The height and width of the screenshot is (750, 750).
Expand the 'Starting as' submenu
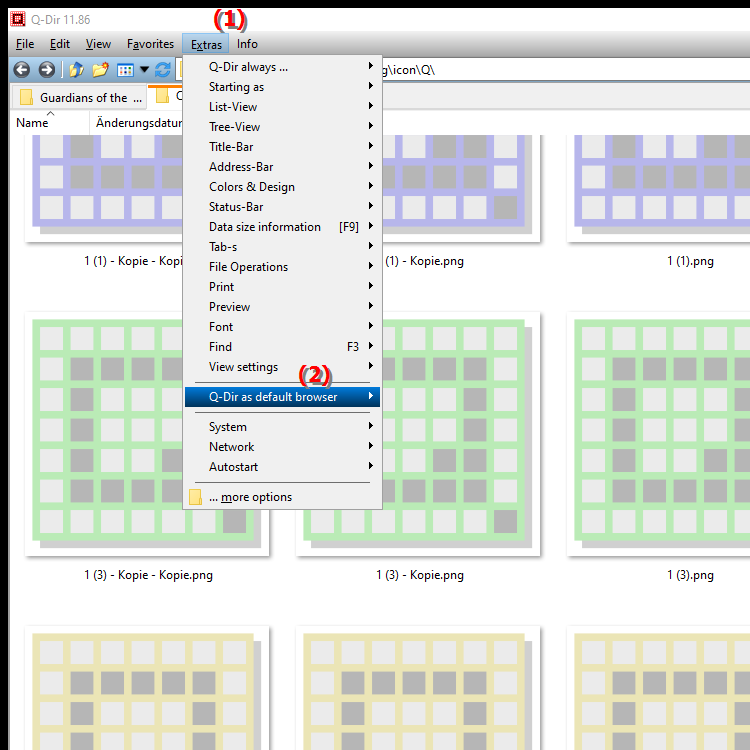pos(282,87)
